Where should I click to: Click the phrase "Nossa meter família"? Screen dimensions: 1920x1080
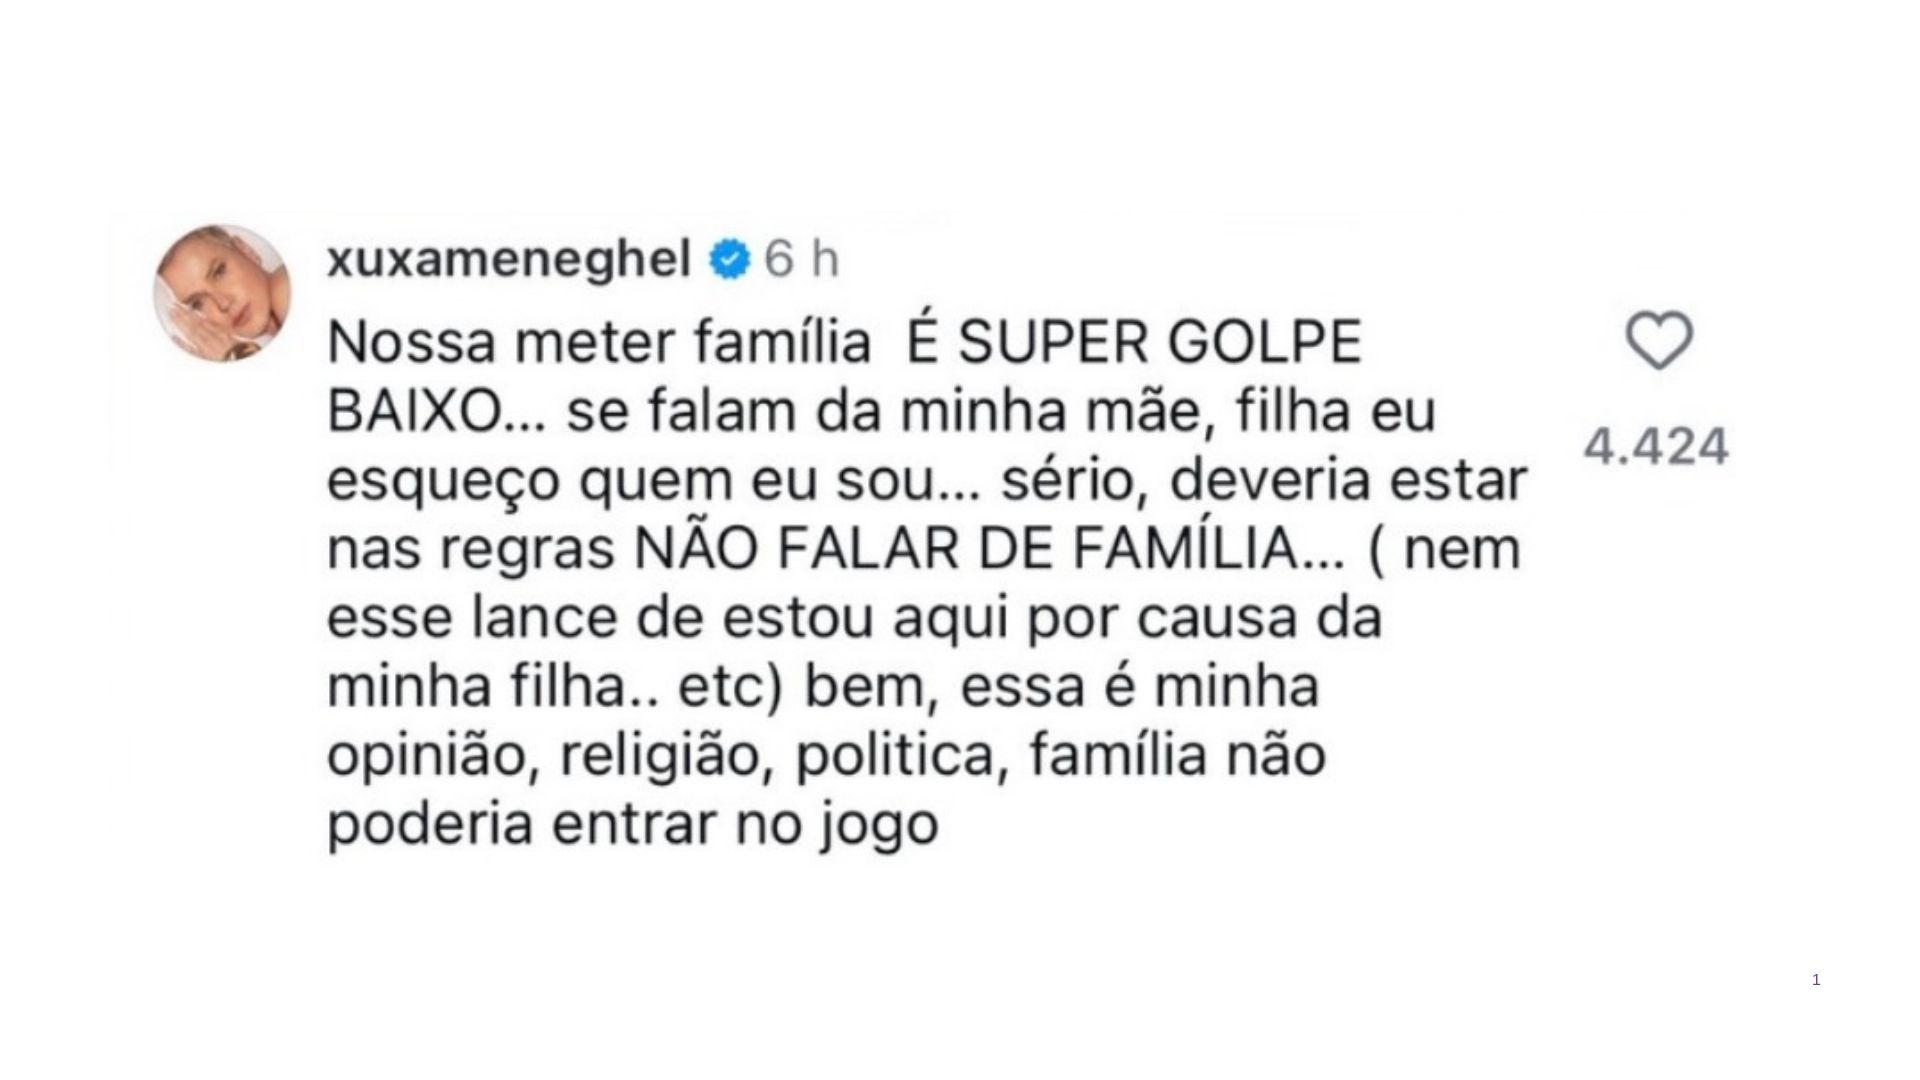[599, 343]
